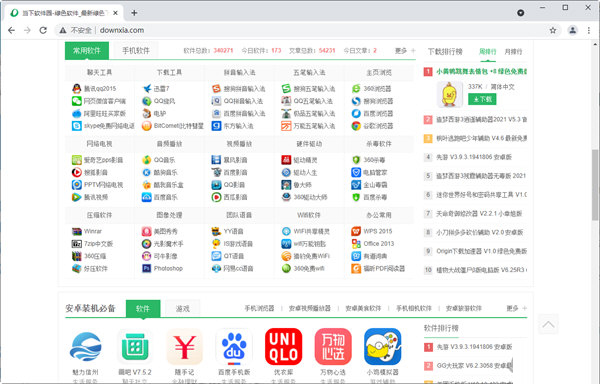Click the 7zip中文版 icon
Screen dimensions: 600x384
[x=77, y=244]
